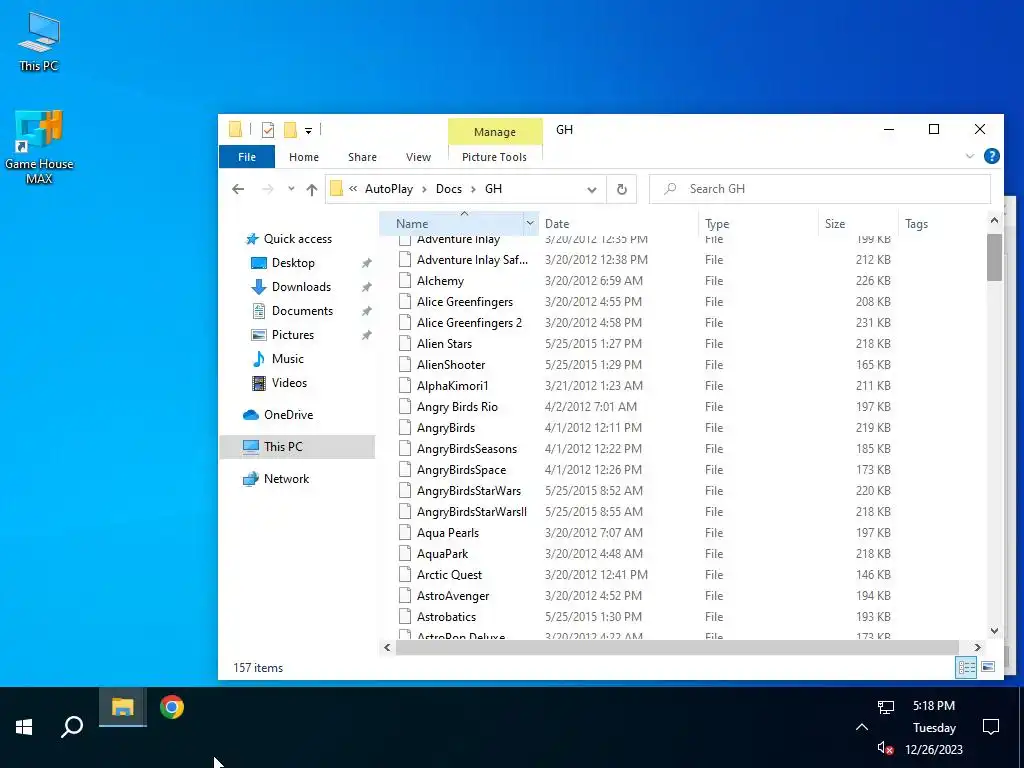Image resolution: width=1024 pixels, height=768 pixels.
Task: Sort by the Tags column header
Action: (940, 223)
